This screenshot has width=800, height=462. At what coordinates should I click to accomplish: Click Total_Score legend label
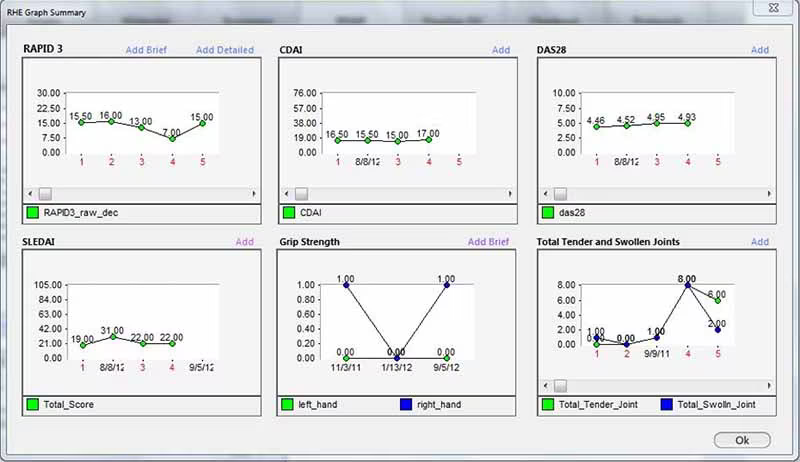point(68,404)
